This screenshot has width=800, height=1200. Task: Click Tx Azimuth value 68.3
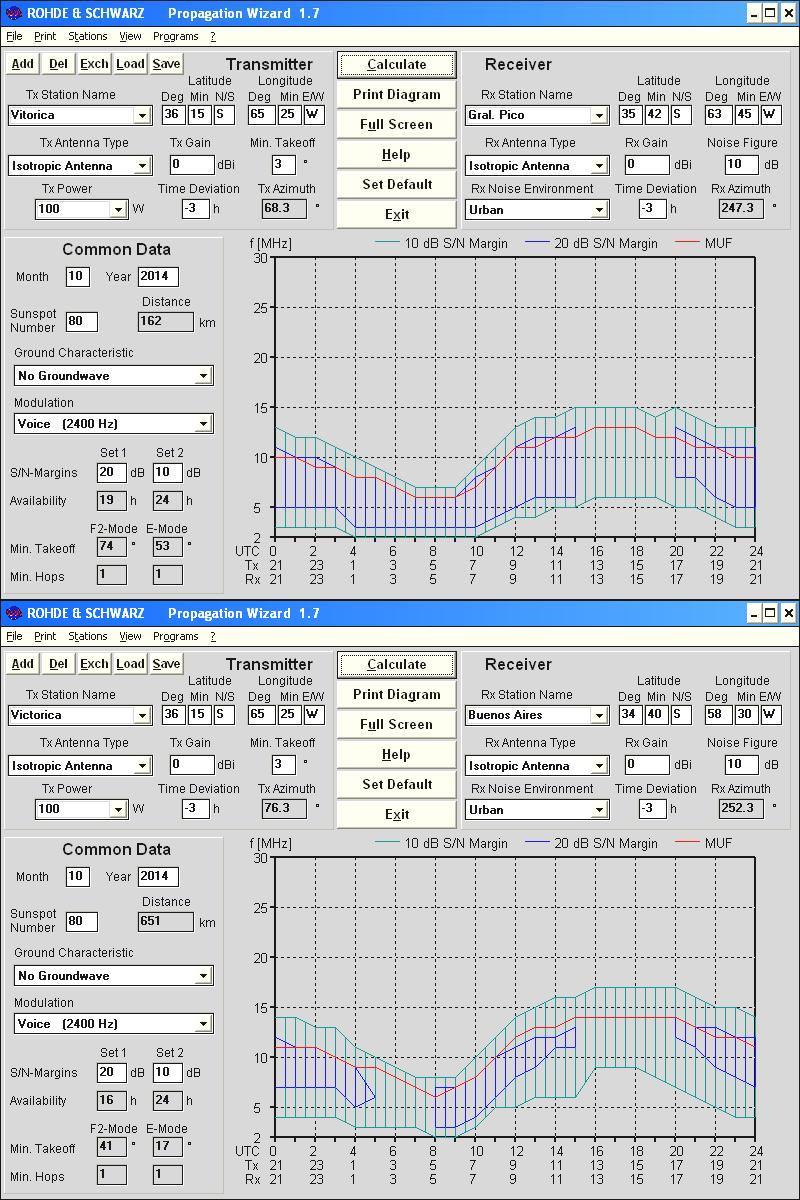[x=285, y=208]
